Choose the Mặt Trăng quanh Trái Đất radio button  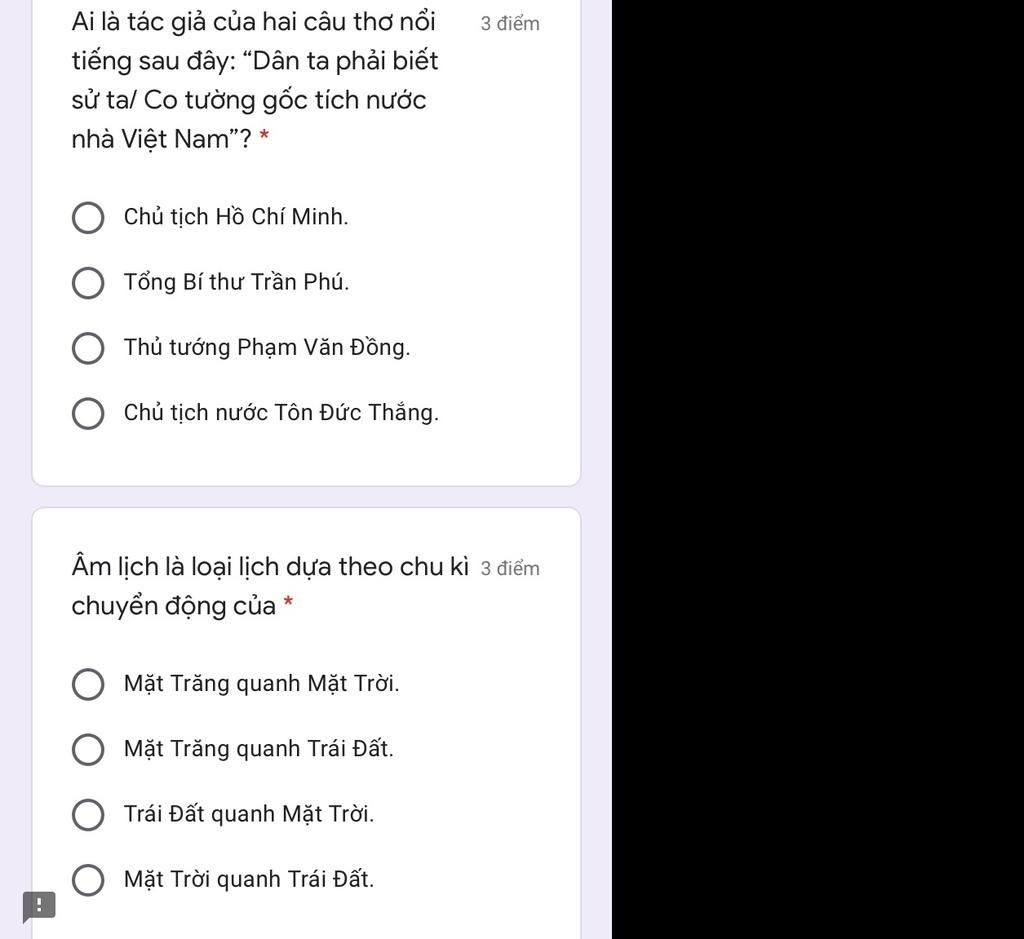pos(88,750)
